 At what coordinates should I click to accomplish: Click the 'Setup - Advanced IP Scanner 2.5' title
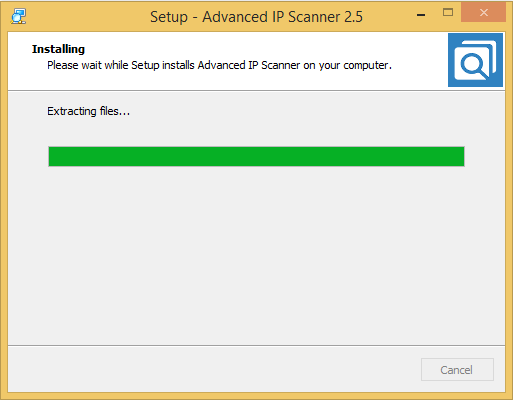(256, 17)
